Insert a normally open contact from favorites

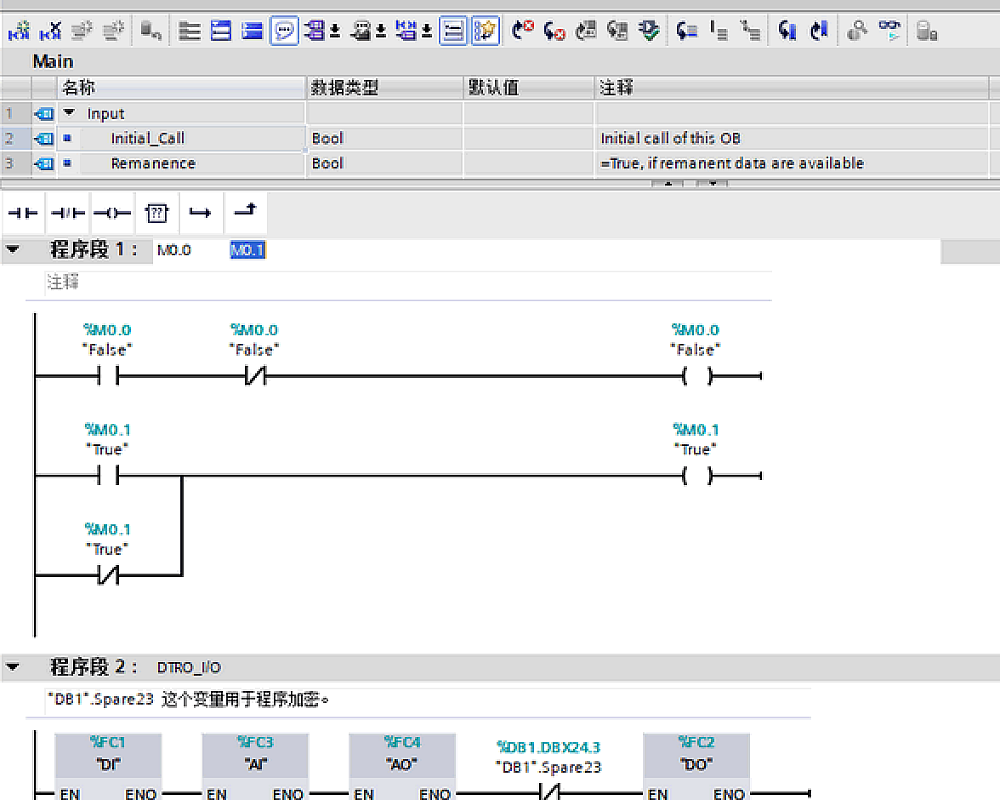22,213
